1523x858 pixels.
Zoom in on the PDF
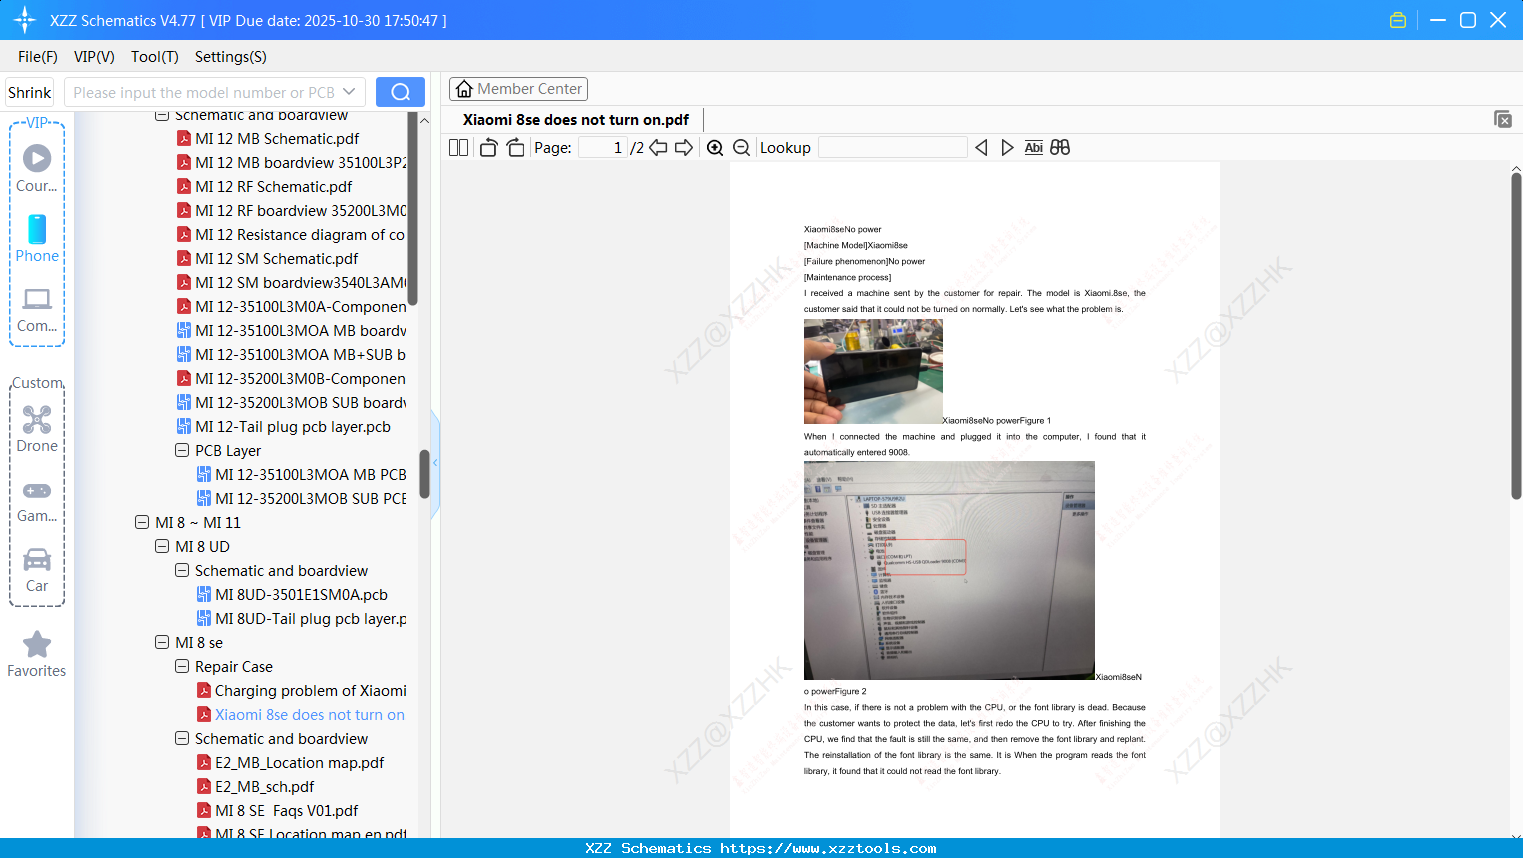pos(715,148)
